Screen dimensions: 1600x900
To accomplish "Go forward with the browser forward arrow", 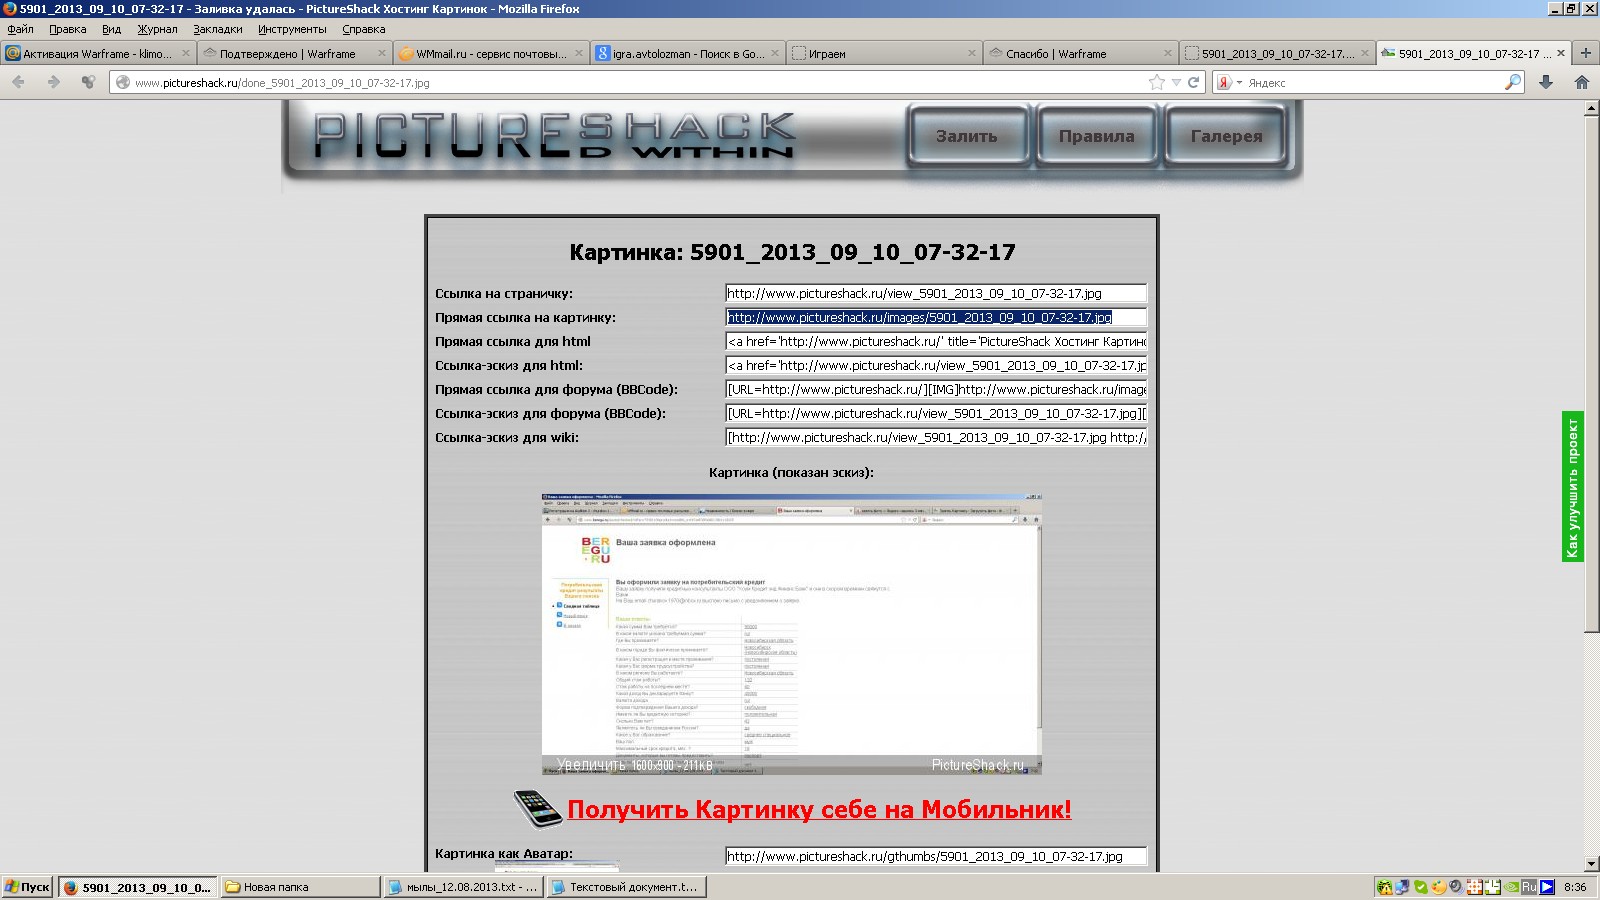I will (53, 82).
